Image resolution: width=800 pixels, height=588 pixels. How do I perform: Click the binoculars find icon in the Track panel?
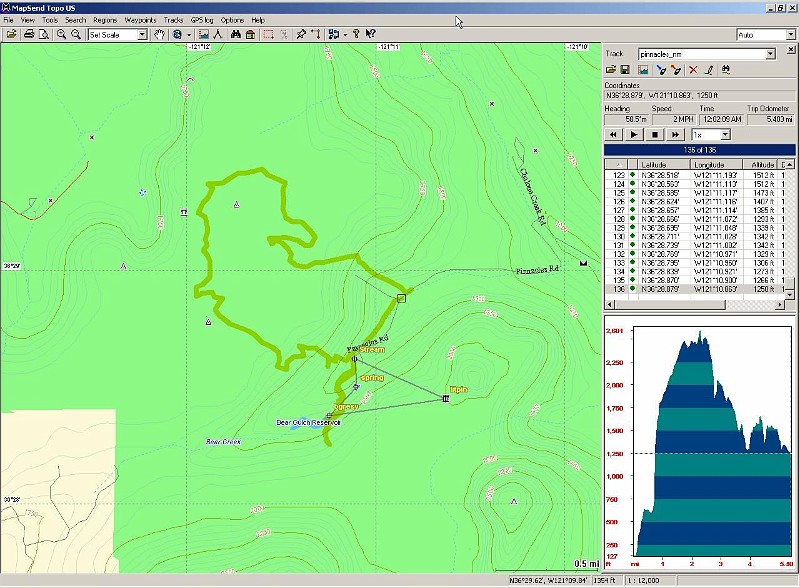pyautogui.click(x=726, y=69)
